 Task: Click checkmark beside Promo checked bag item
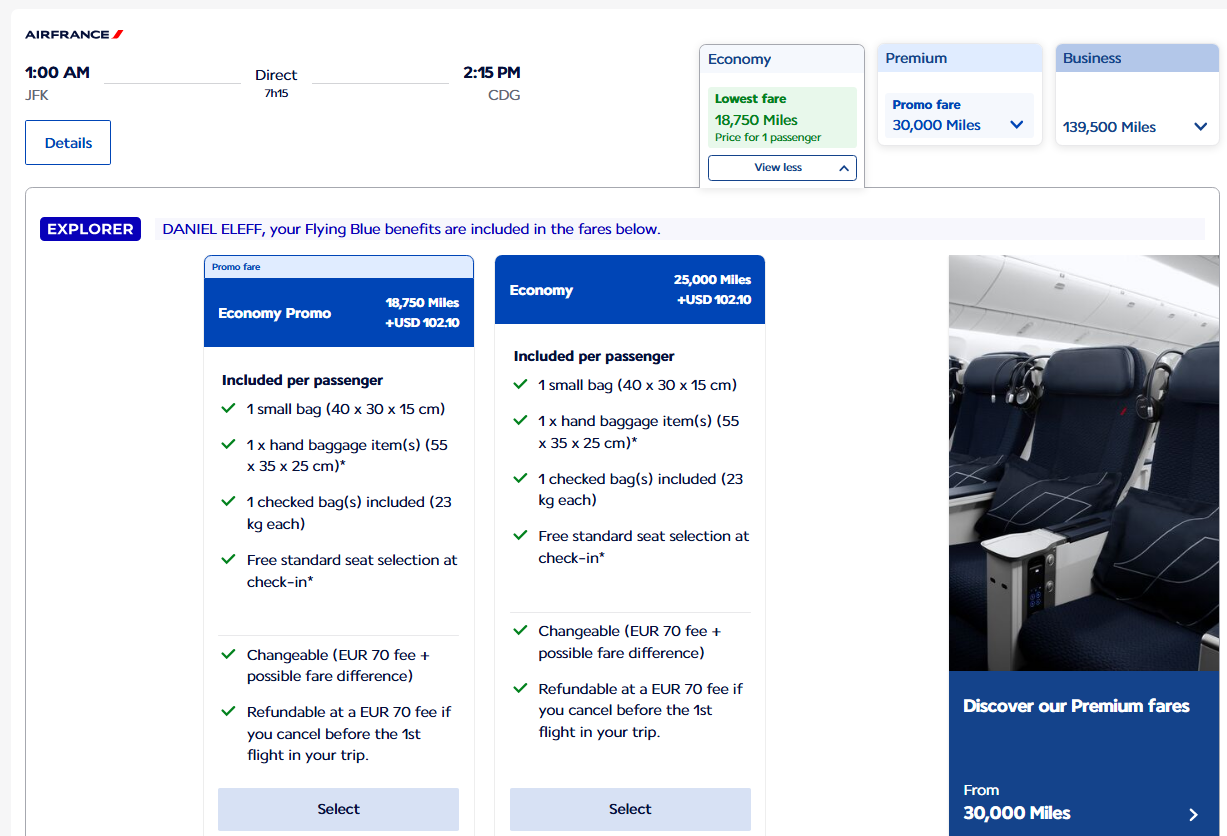pyautogui.click(x=229, y=501)
